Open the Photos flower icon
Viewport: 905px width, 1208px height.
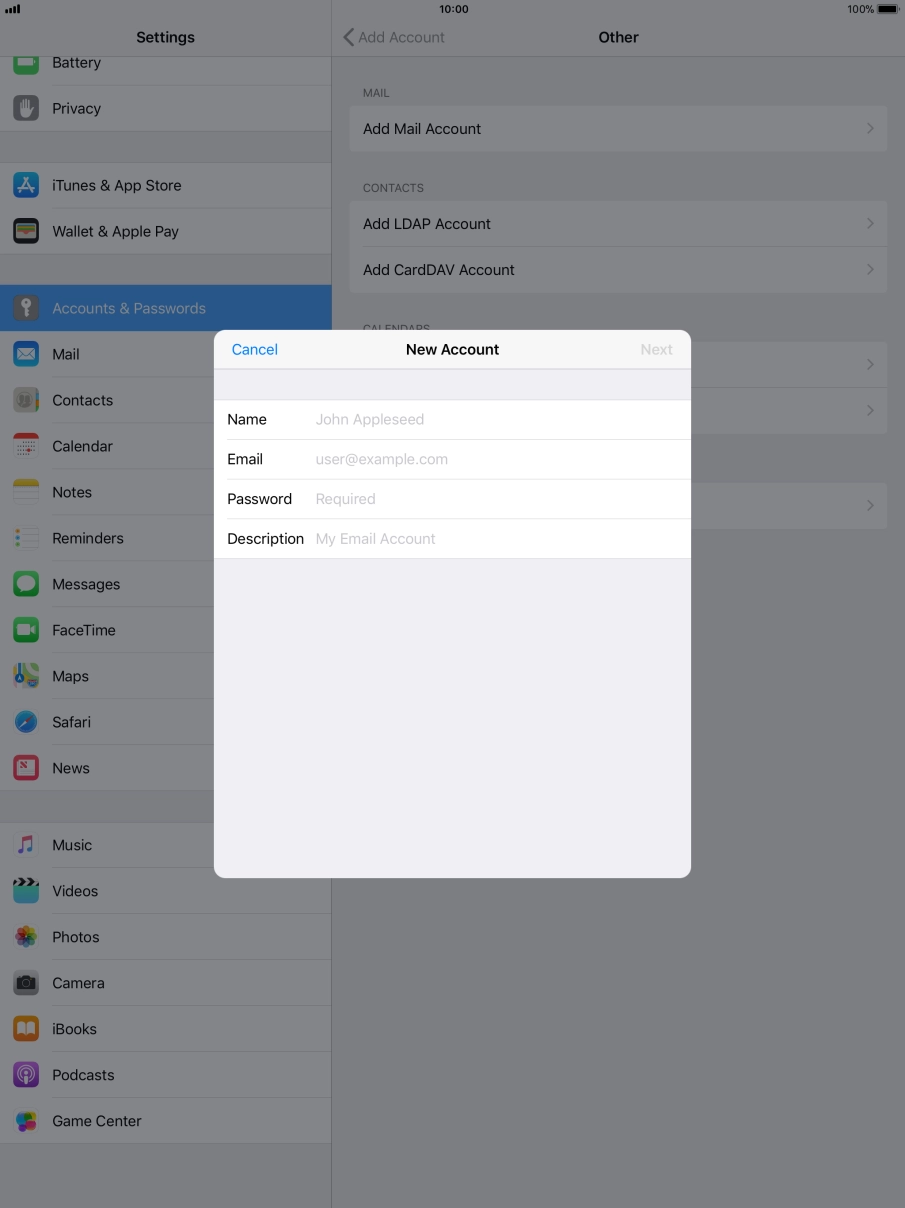pyautogui.click(x=26, y=937)
